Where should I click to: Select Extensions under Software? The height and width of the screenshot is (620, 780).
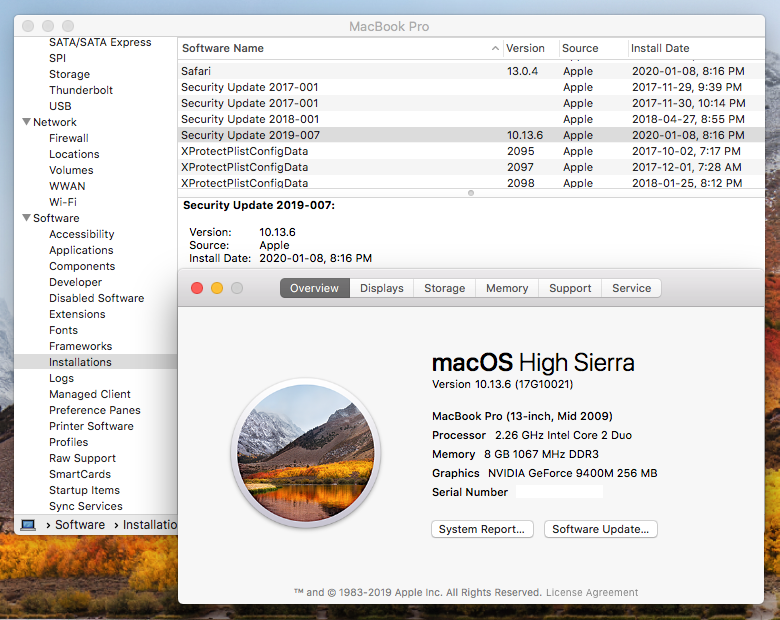77,314
